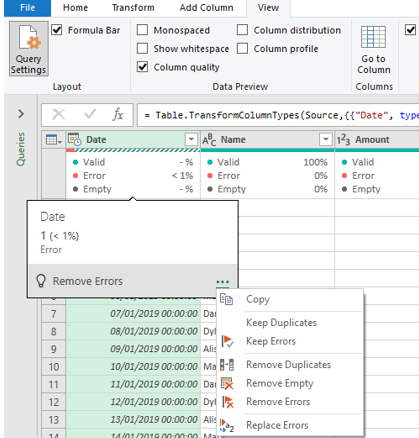Click the Replace Errors icon

tap(227, 426)
